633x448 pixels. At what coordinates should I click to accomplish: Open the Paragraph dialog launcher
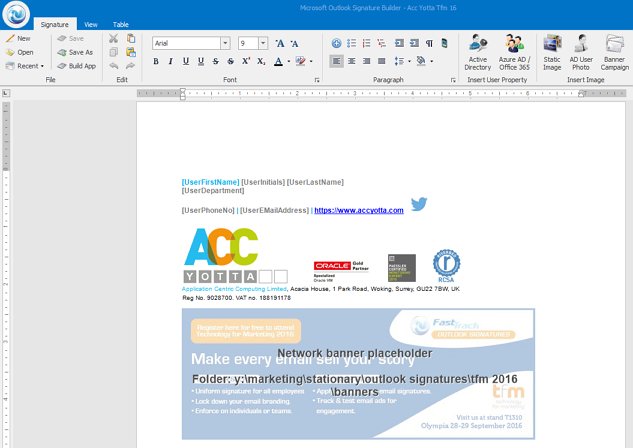coord(453,80)
